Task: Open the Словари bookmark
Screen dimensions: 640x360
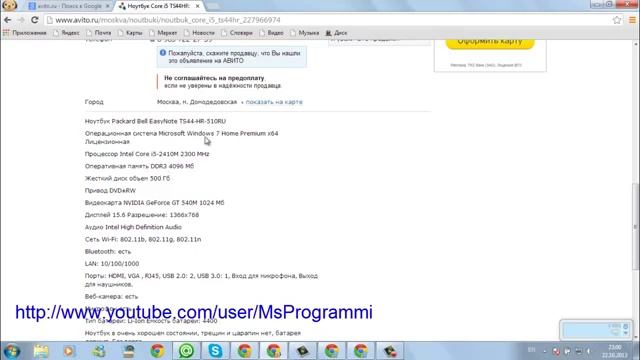Action: coord(237,33)
